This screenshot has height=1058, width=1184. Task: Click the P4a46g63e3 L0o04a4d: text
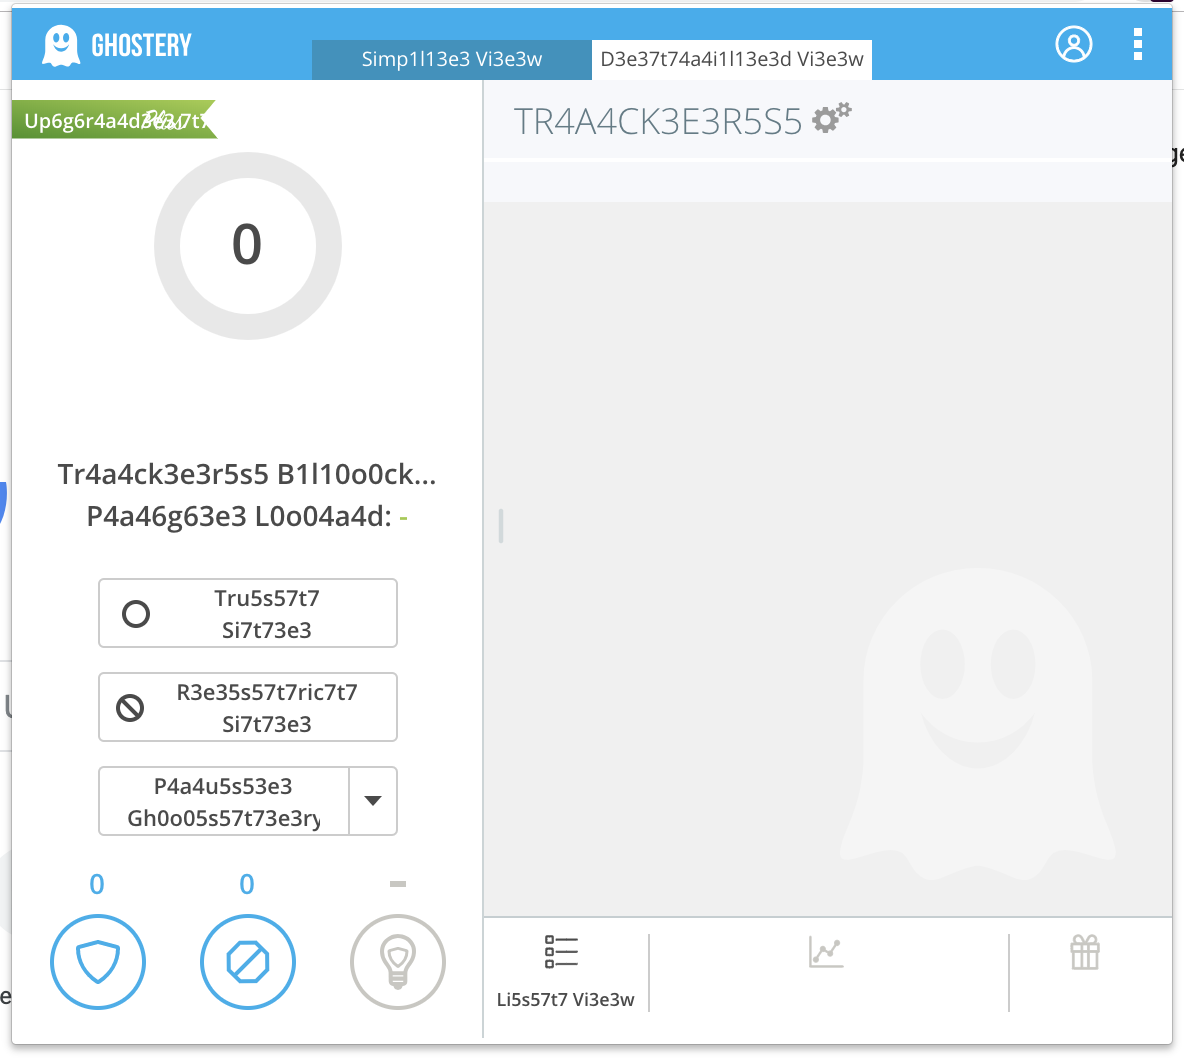(x=239, y=517)
